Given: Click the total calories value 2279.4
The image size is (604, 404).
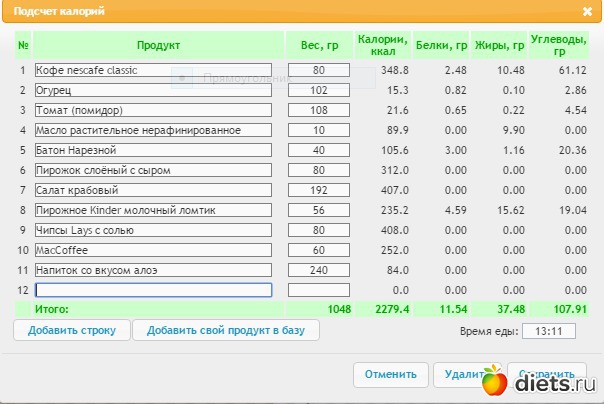Looking at the screenshot, I should pyautogui.click(x=392, y=309).
